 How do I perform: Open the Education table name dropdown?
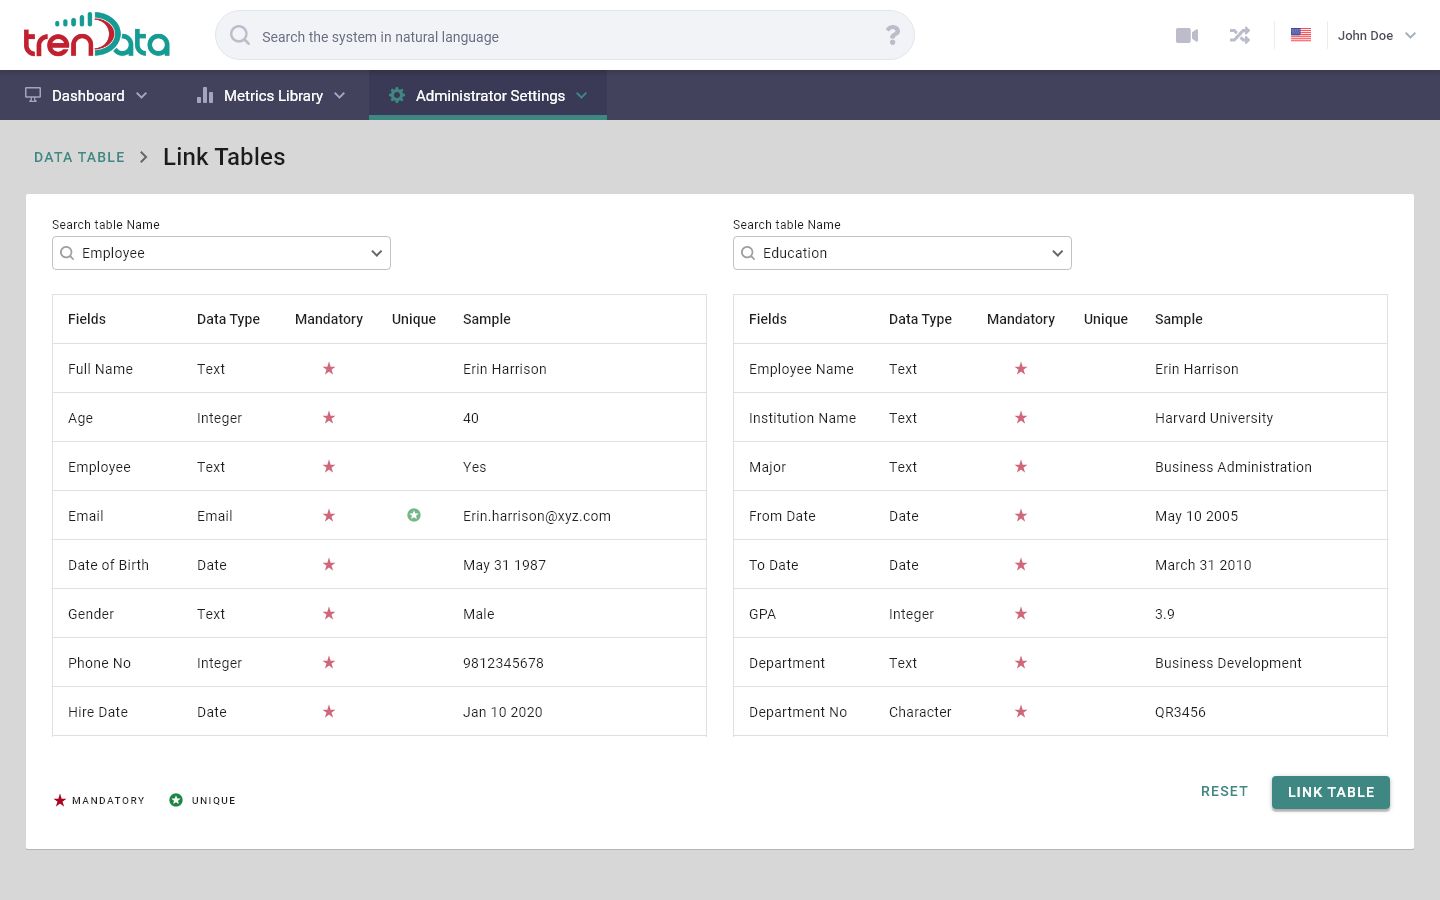coord(1057,254)
